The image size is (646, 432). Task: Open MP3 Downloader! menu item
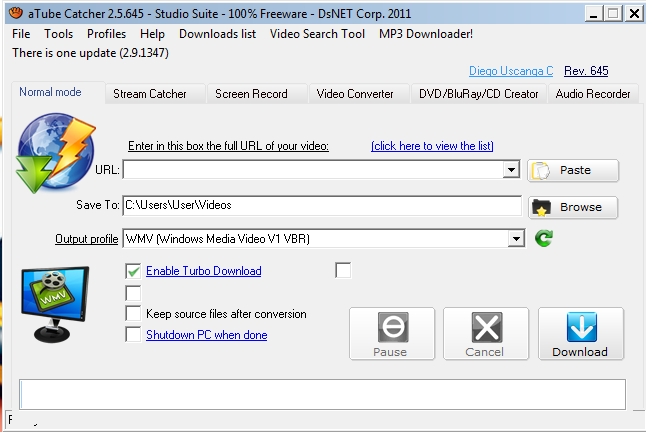426,34
